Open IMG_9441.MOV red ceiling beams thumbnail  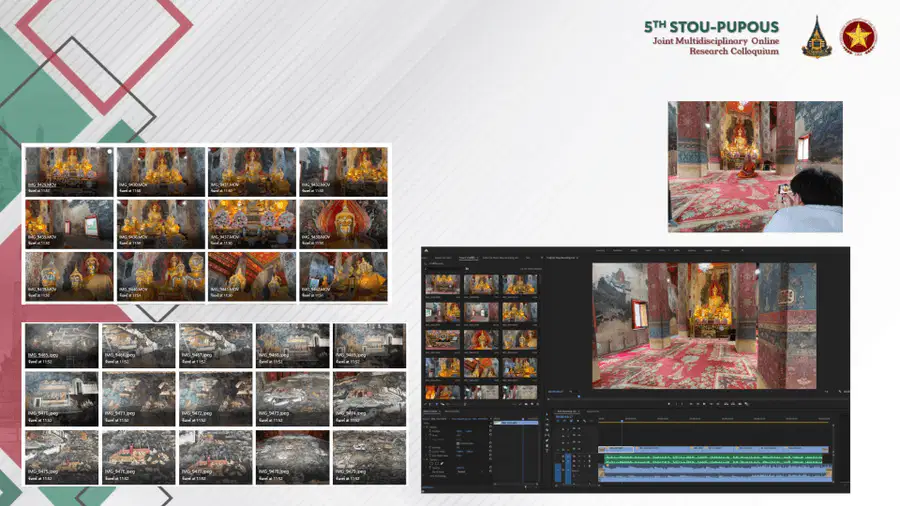252,277
